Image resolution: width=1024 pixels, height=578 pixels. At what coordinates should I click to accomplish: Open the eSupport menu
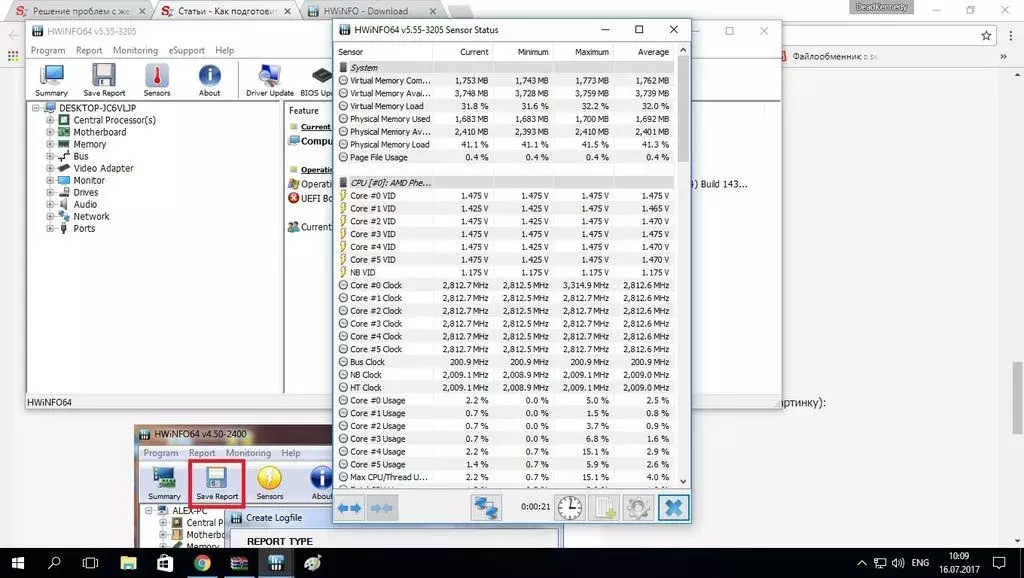[x=187, y=50]
